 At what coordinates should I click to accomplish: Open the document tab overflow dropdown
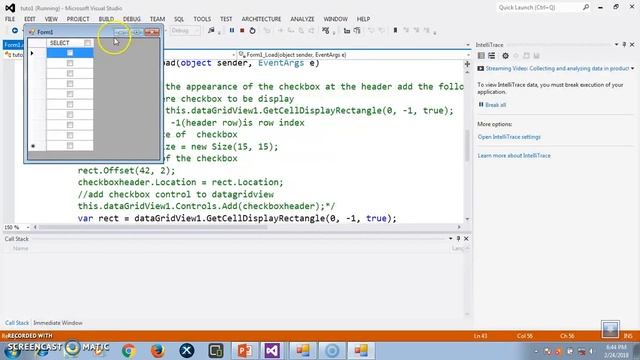[x=467, y=45]
